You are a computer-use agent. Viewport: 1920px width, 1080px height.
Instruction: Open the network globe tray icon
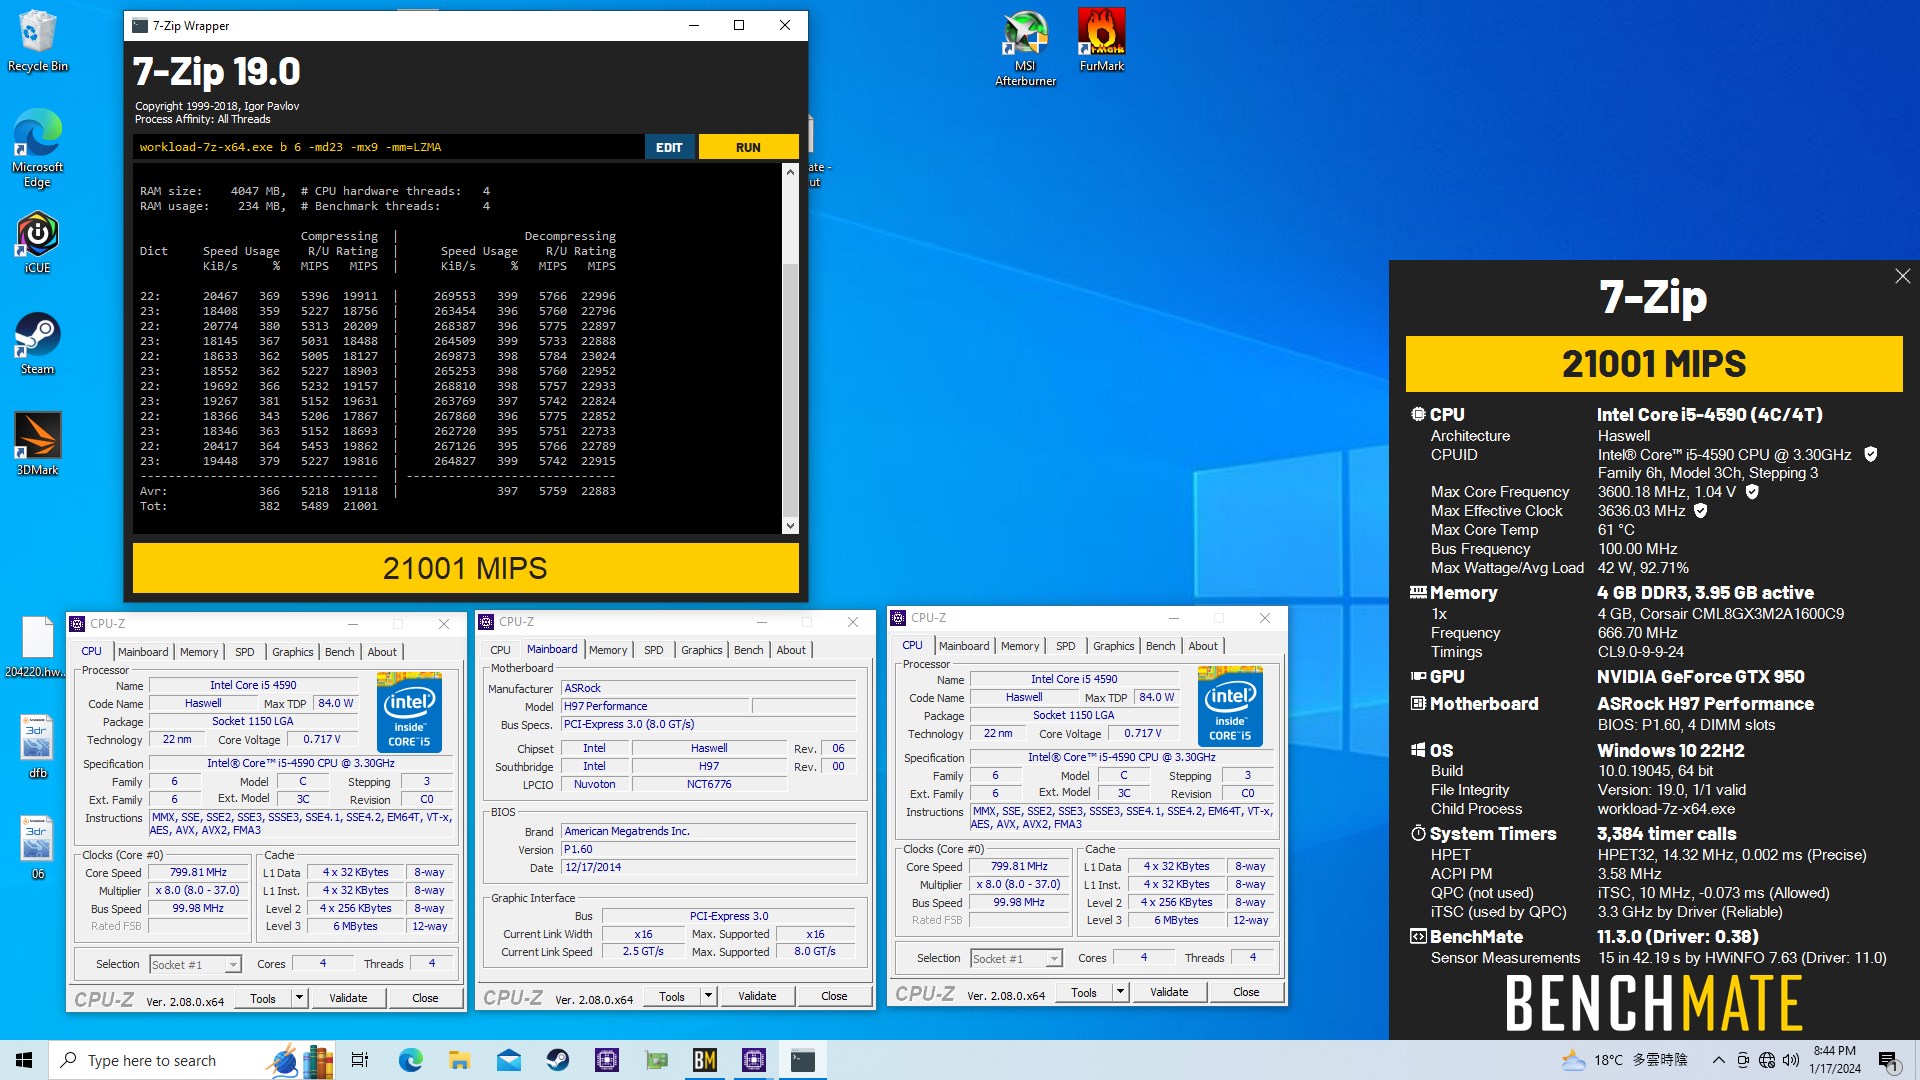1767,1060
